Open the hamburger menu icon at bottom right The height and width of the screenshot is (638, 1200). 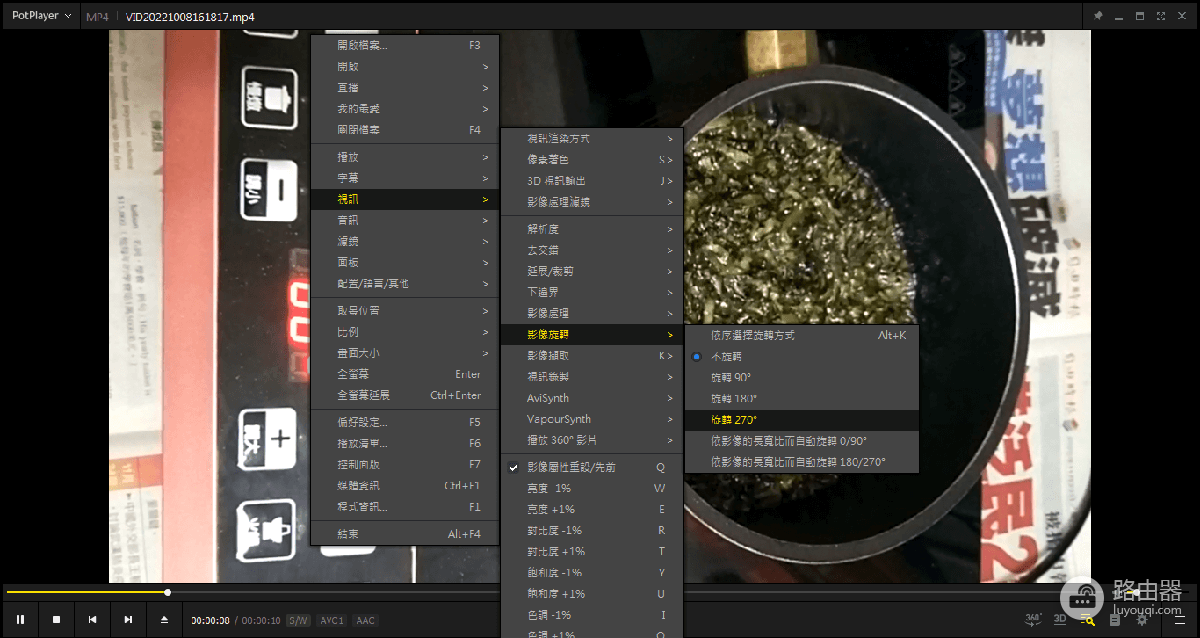pos(1179,620)
